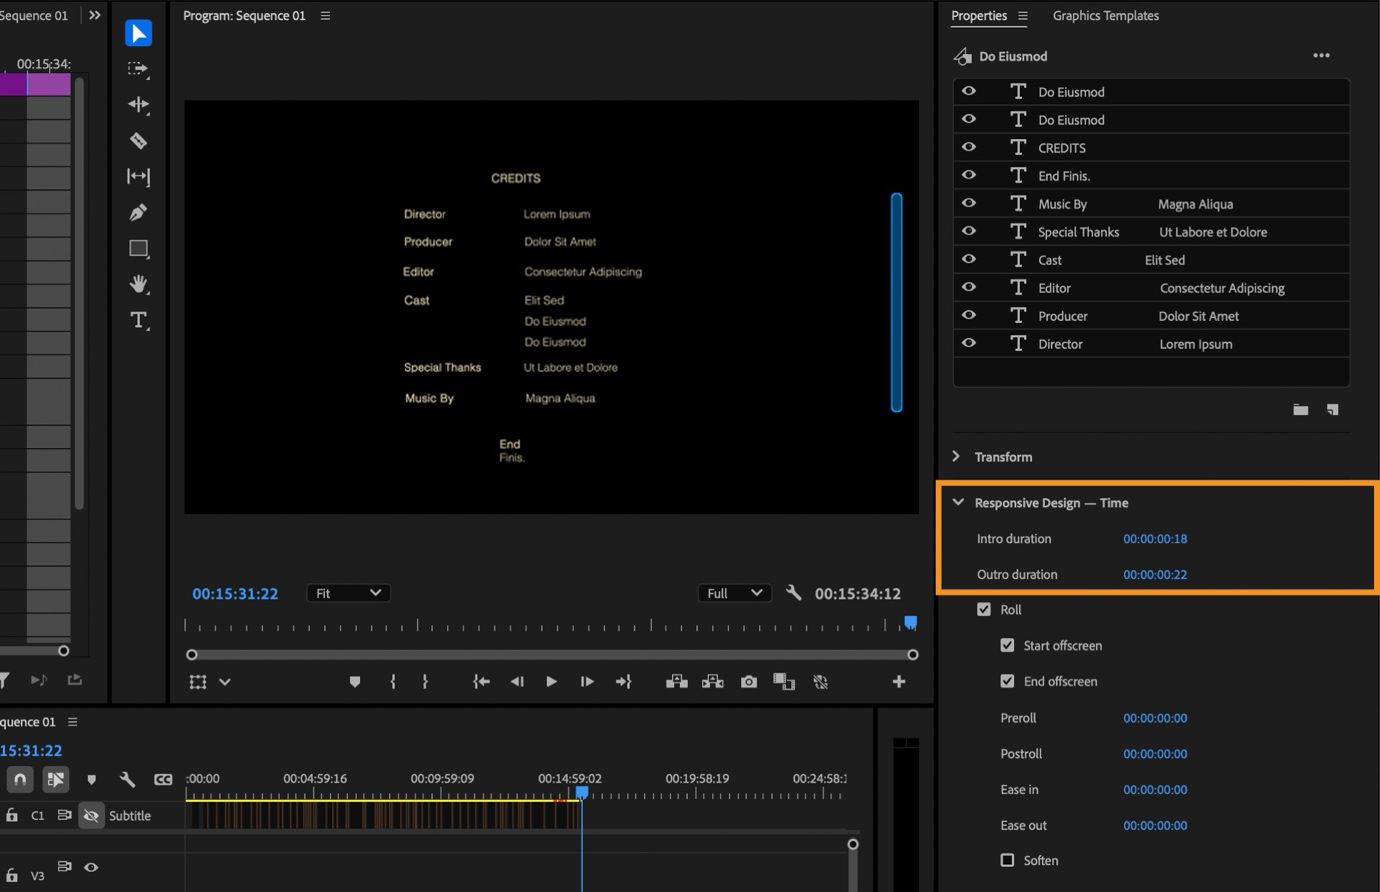Expand the Transform section
The width and height of the screenshot is (1380, 892).
click(x=956, y=456)
